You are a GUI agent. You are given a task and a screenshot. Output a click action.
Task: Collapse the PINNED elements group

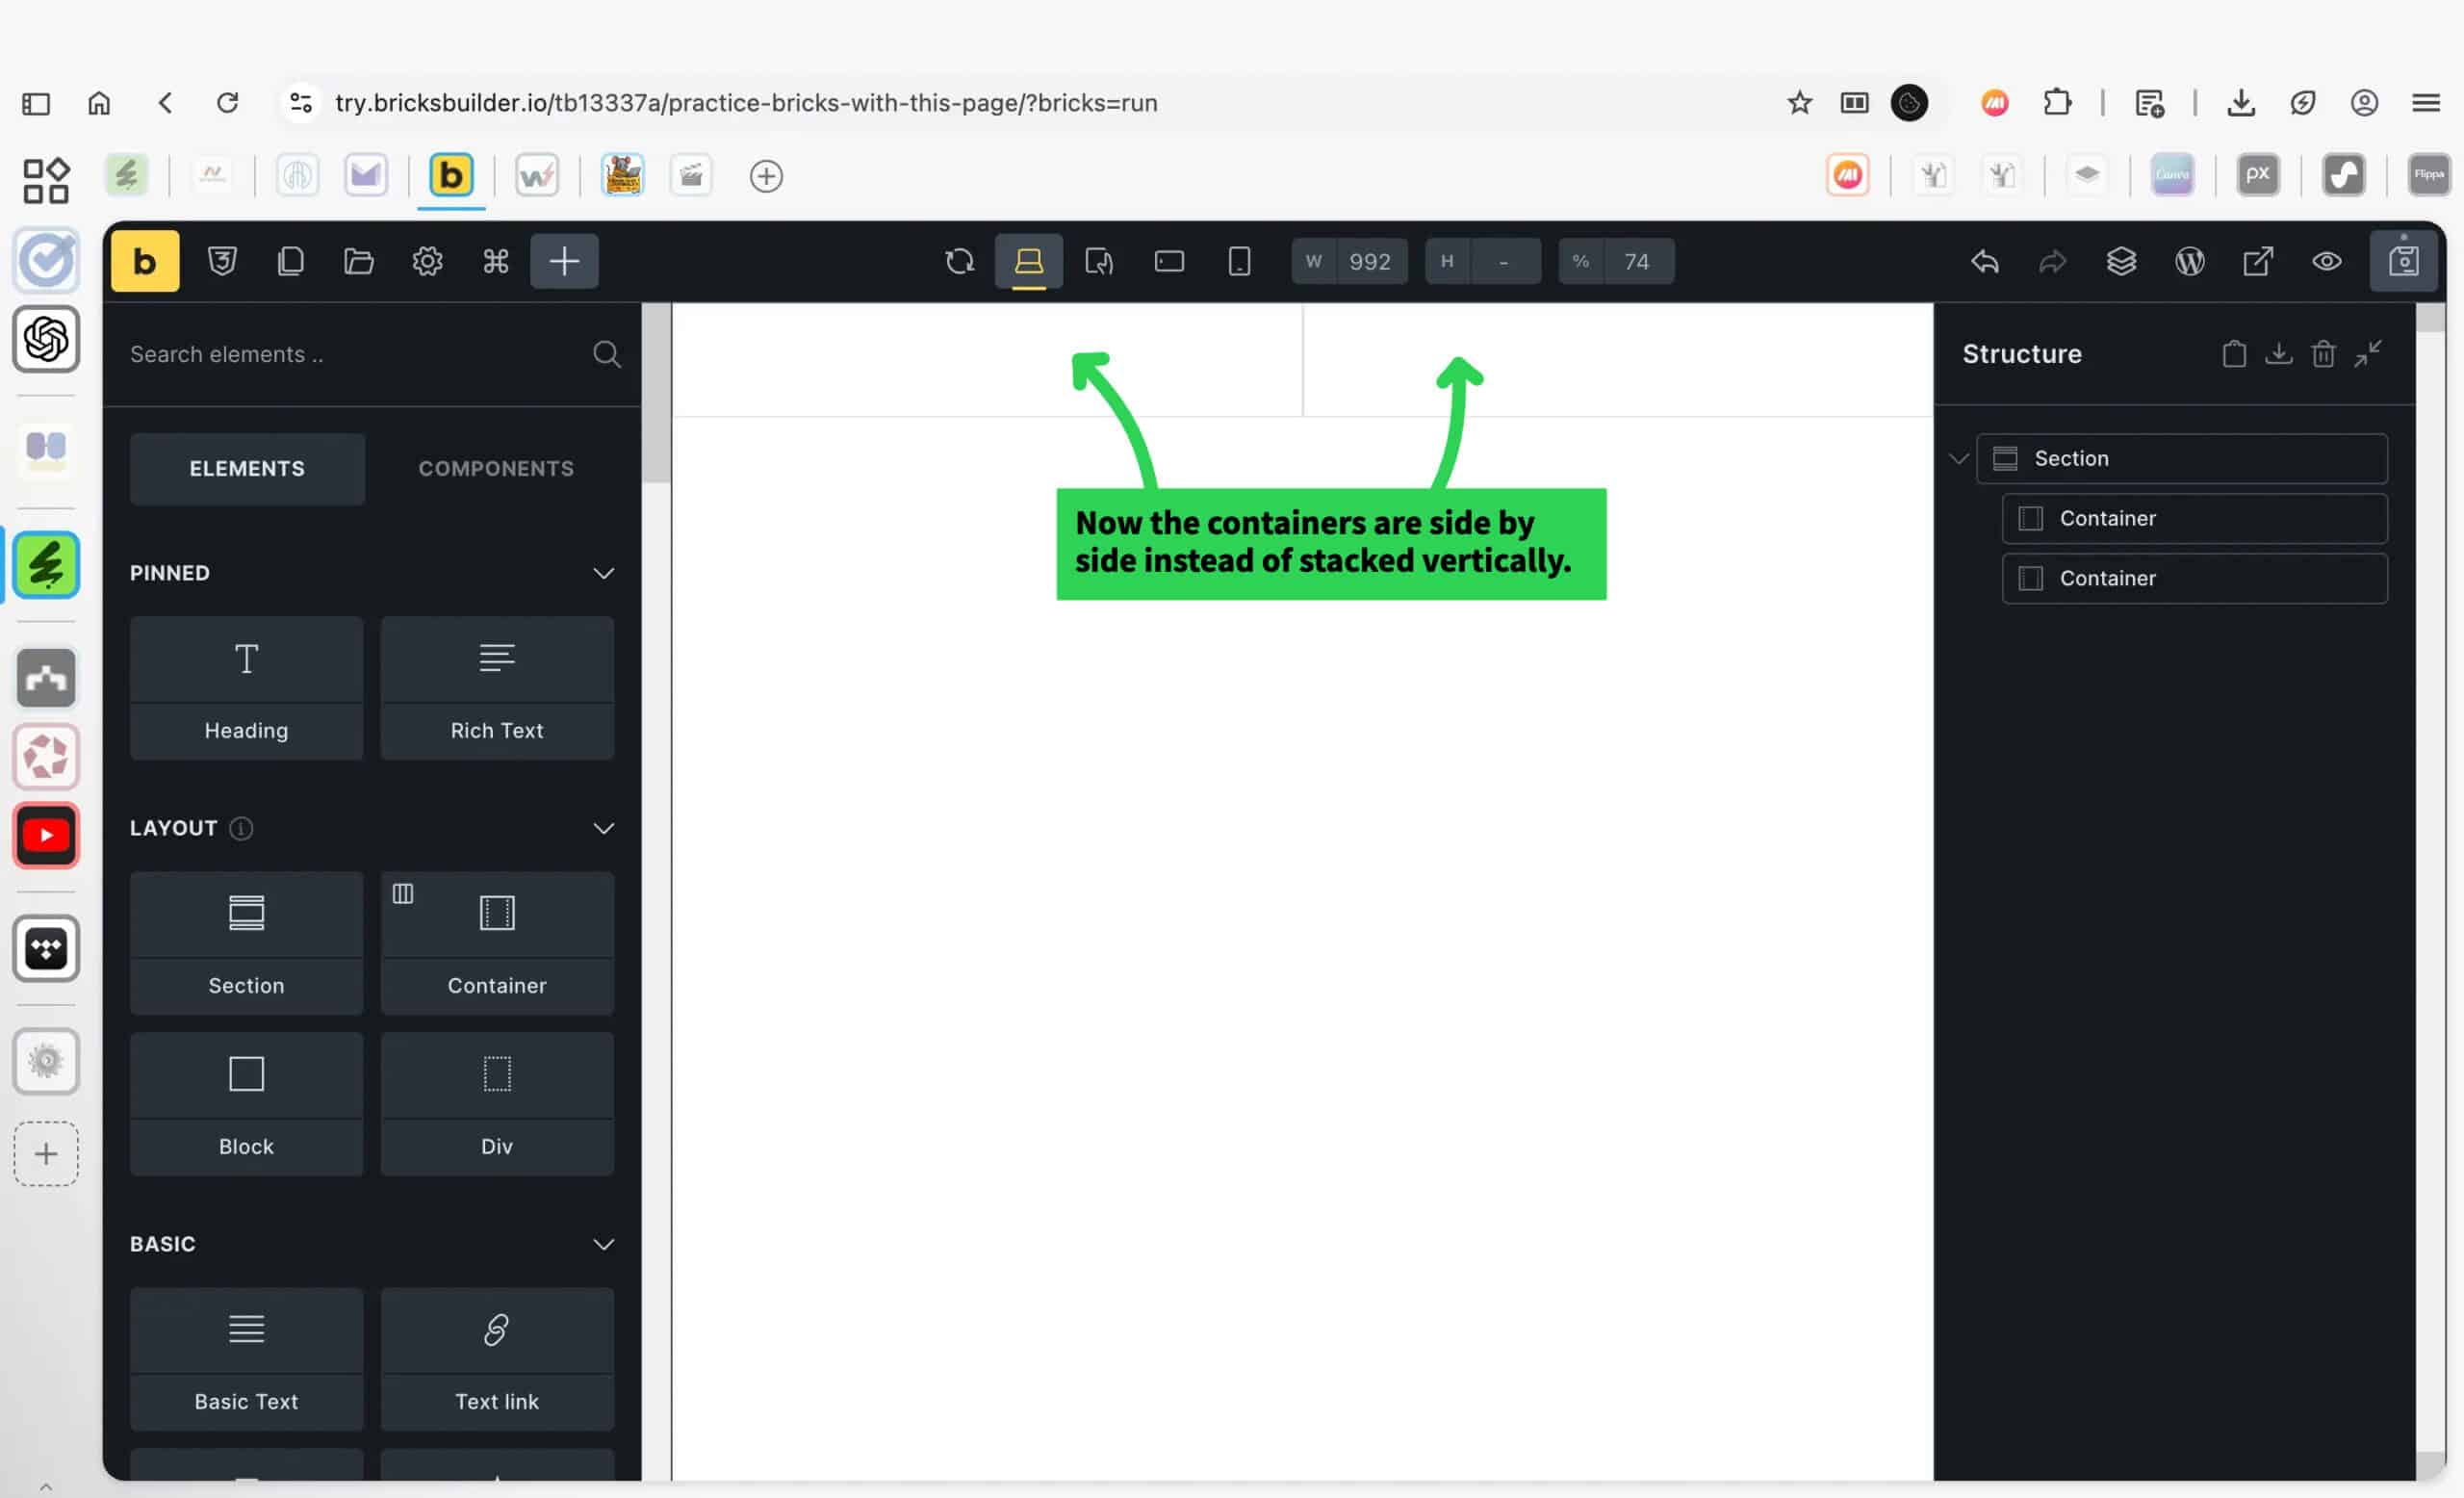[603, 573]
